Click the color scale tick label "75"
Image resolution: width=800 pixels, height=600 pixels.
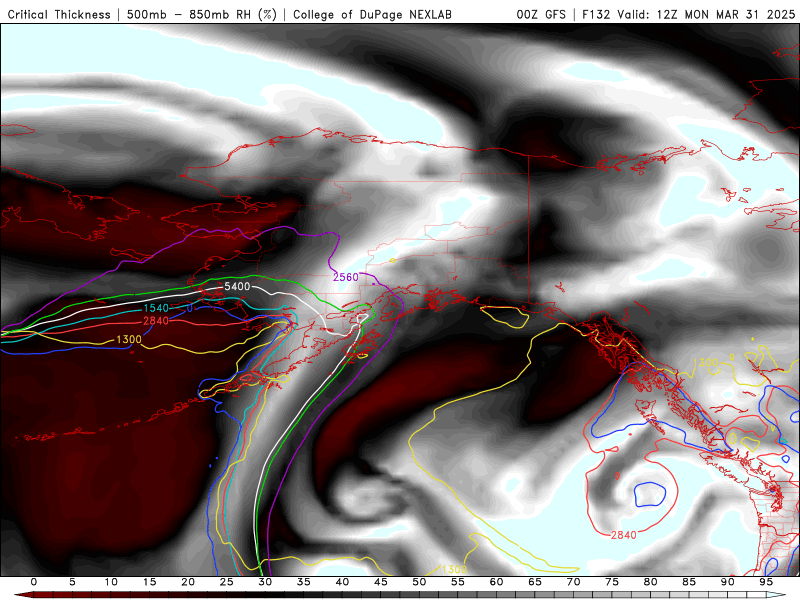click(612, 582)
